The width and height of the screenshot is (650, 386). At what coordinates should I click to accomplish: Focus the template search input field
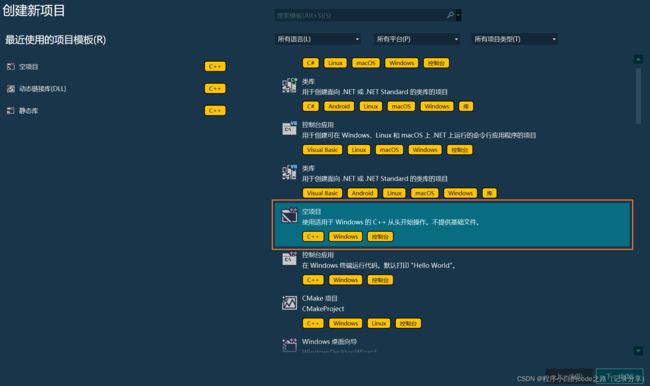361,15
